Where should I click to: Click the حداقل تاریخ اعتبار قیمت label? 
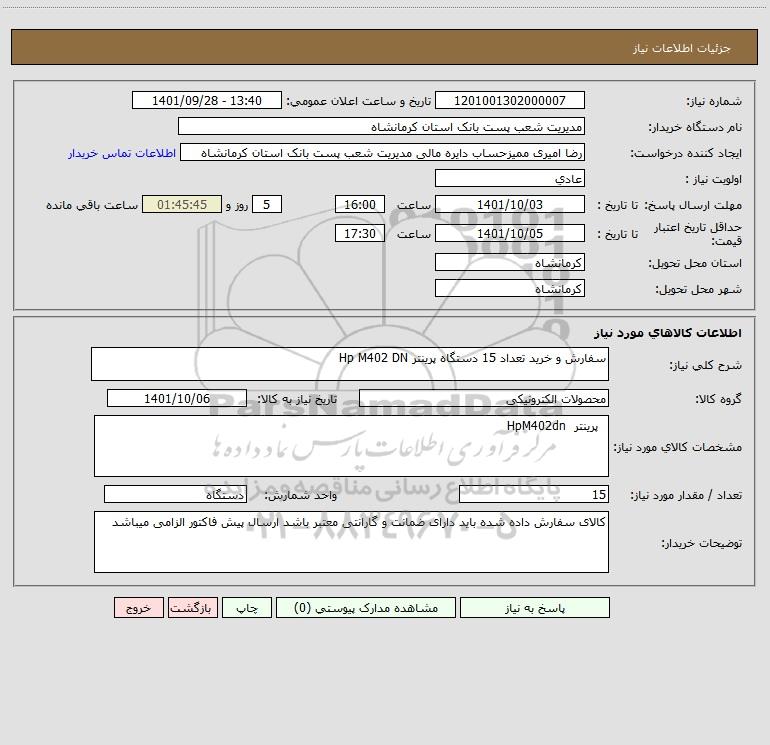[698, 234]
